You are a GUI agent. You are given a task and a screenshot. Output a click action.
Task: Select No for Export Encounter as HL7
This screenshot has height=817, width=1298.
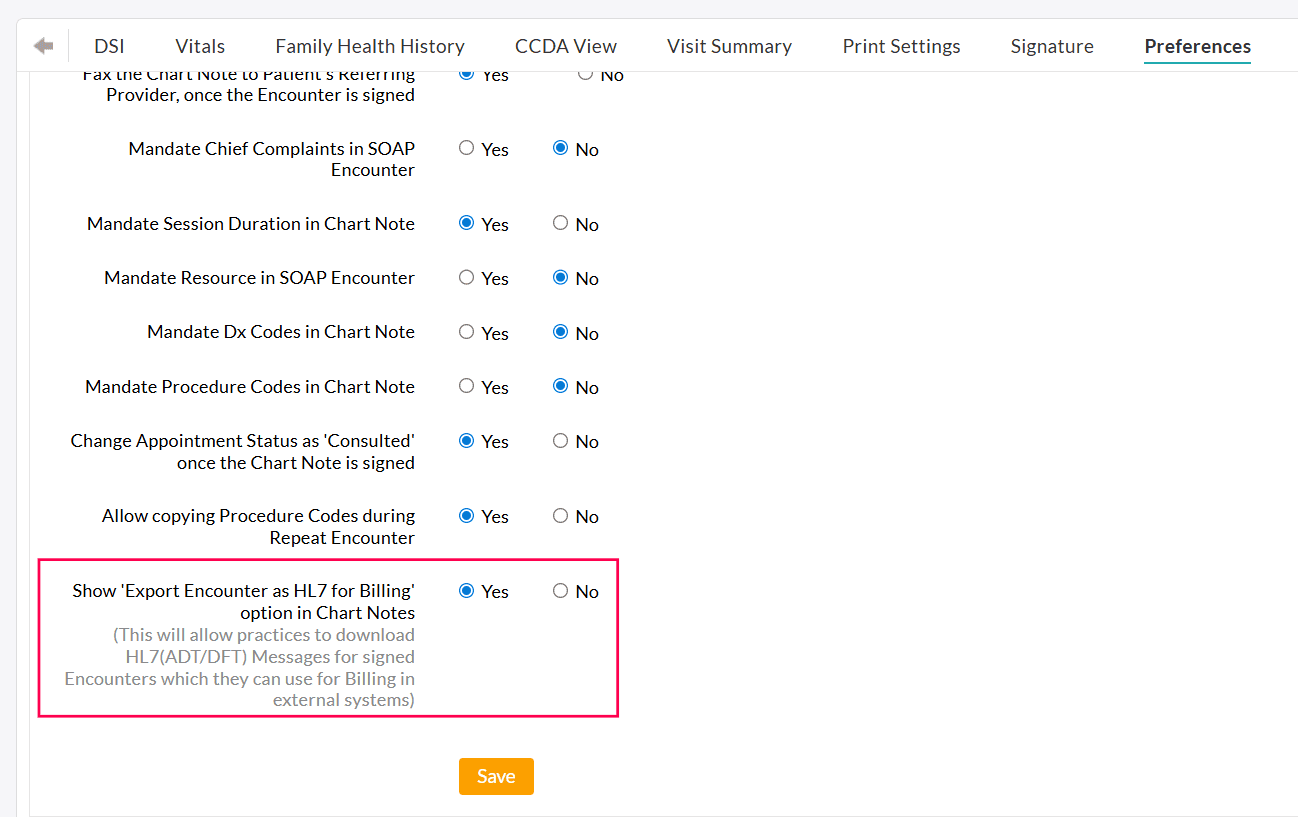(x=560, y=591)
